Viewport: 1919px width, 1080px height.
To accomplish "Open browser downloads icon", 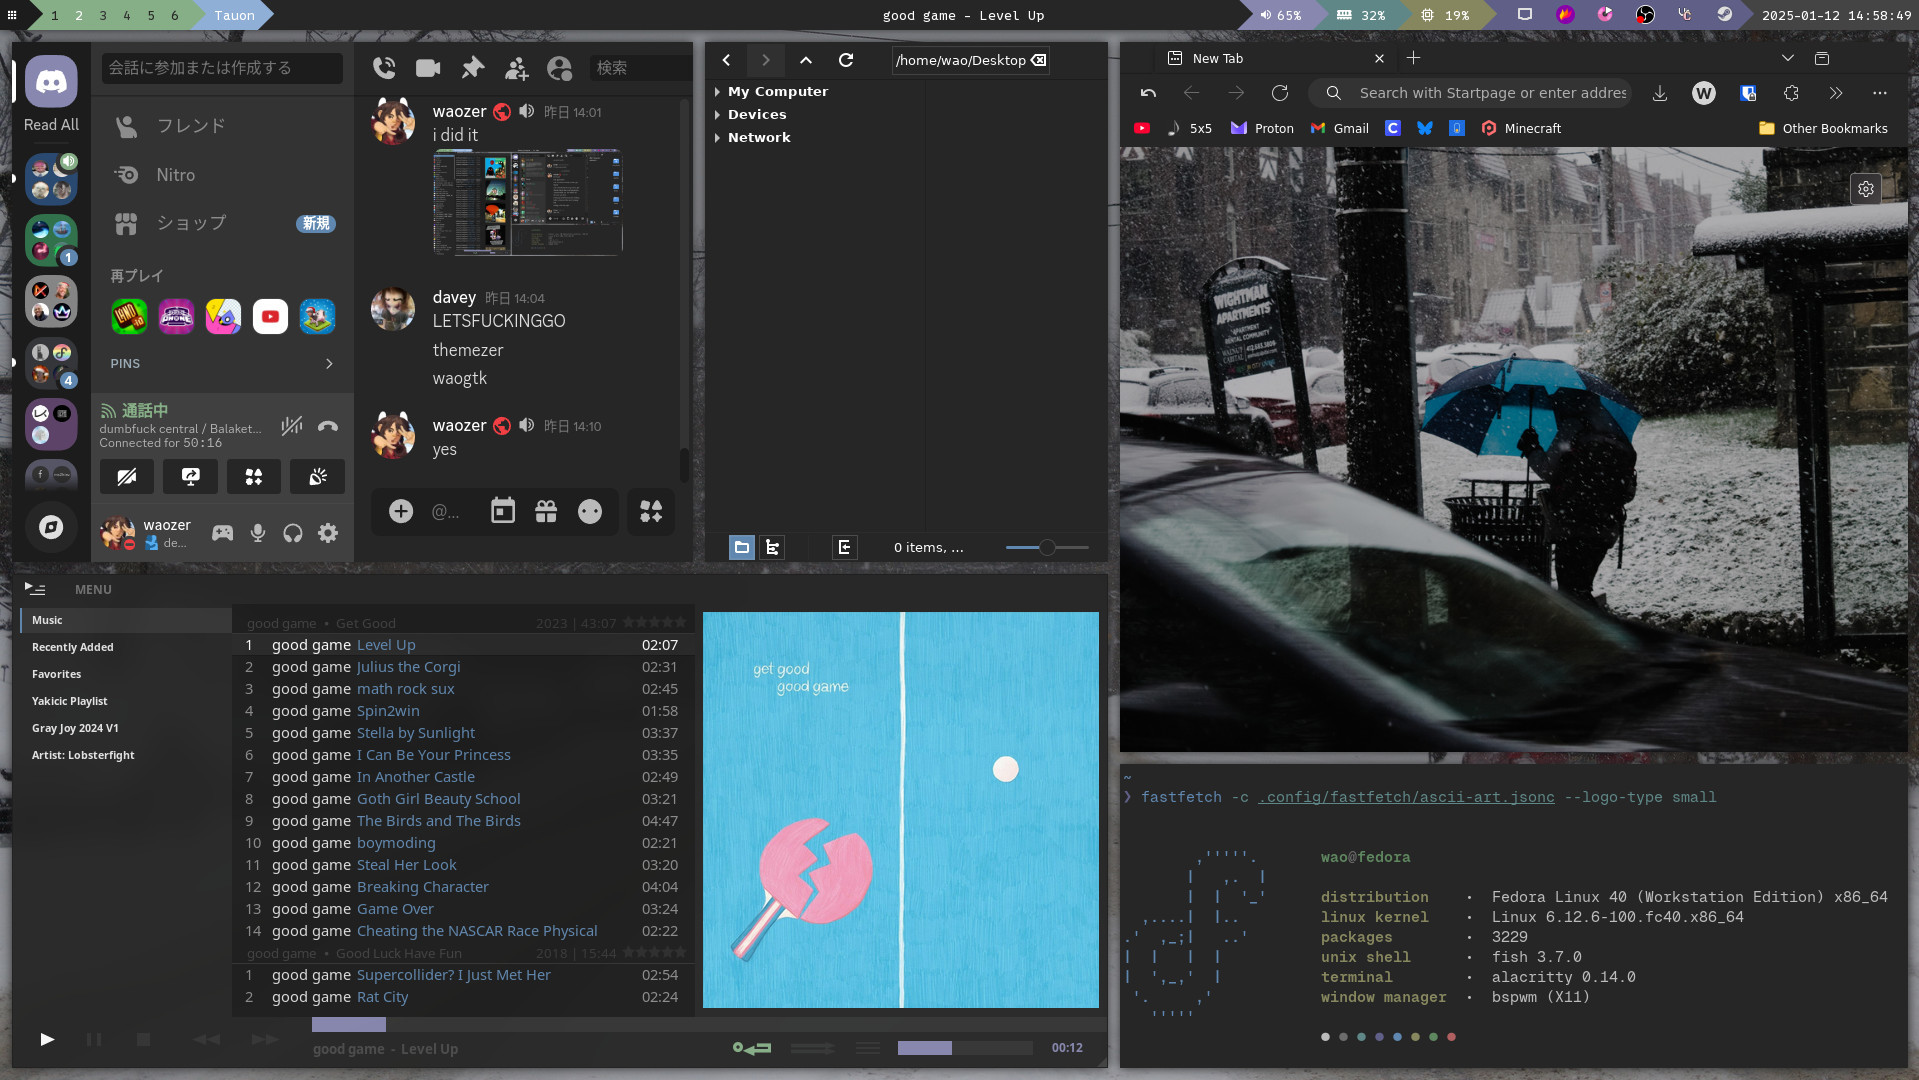I will pos(1660,93).
